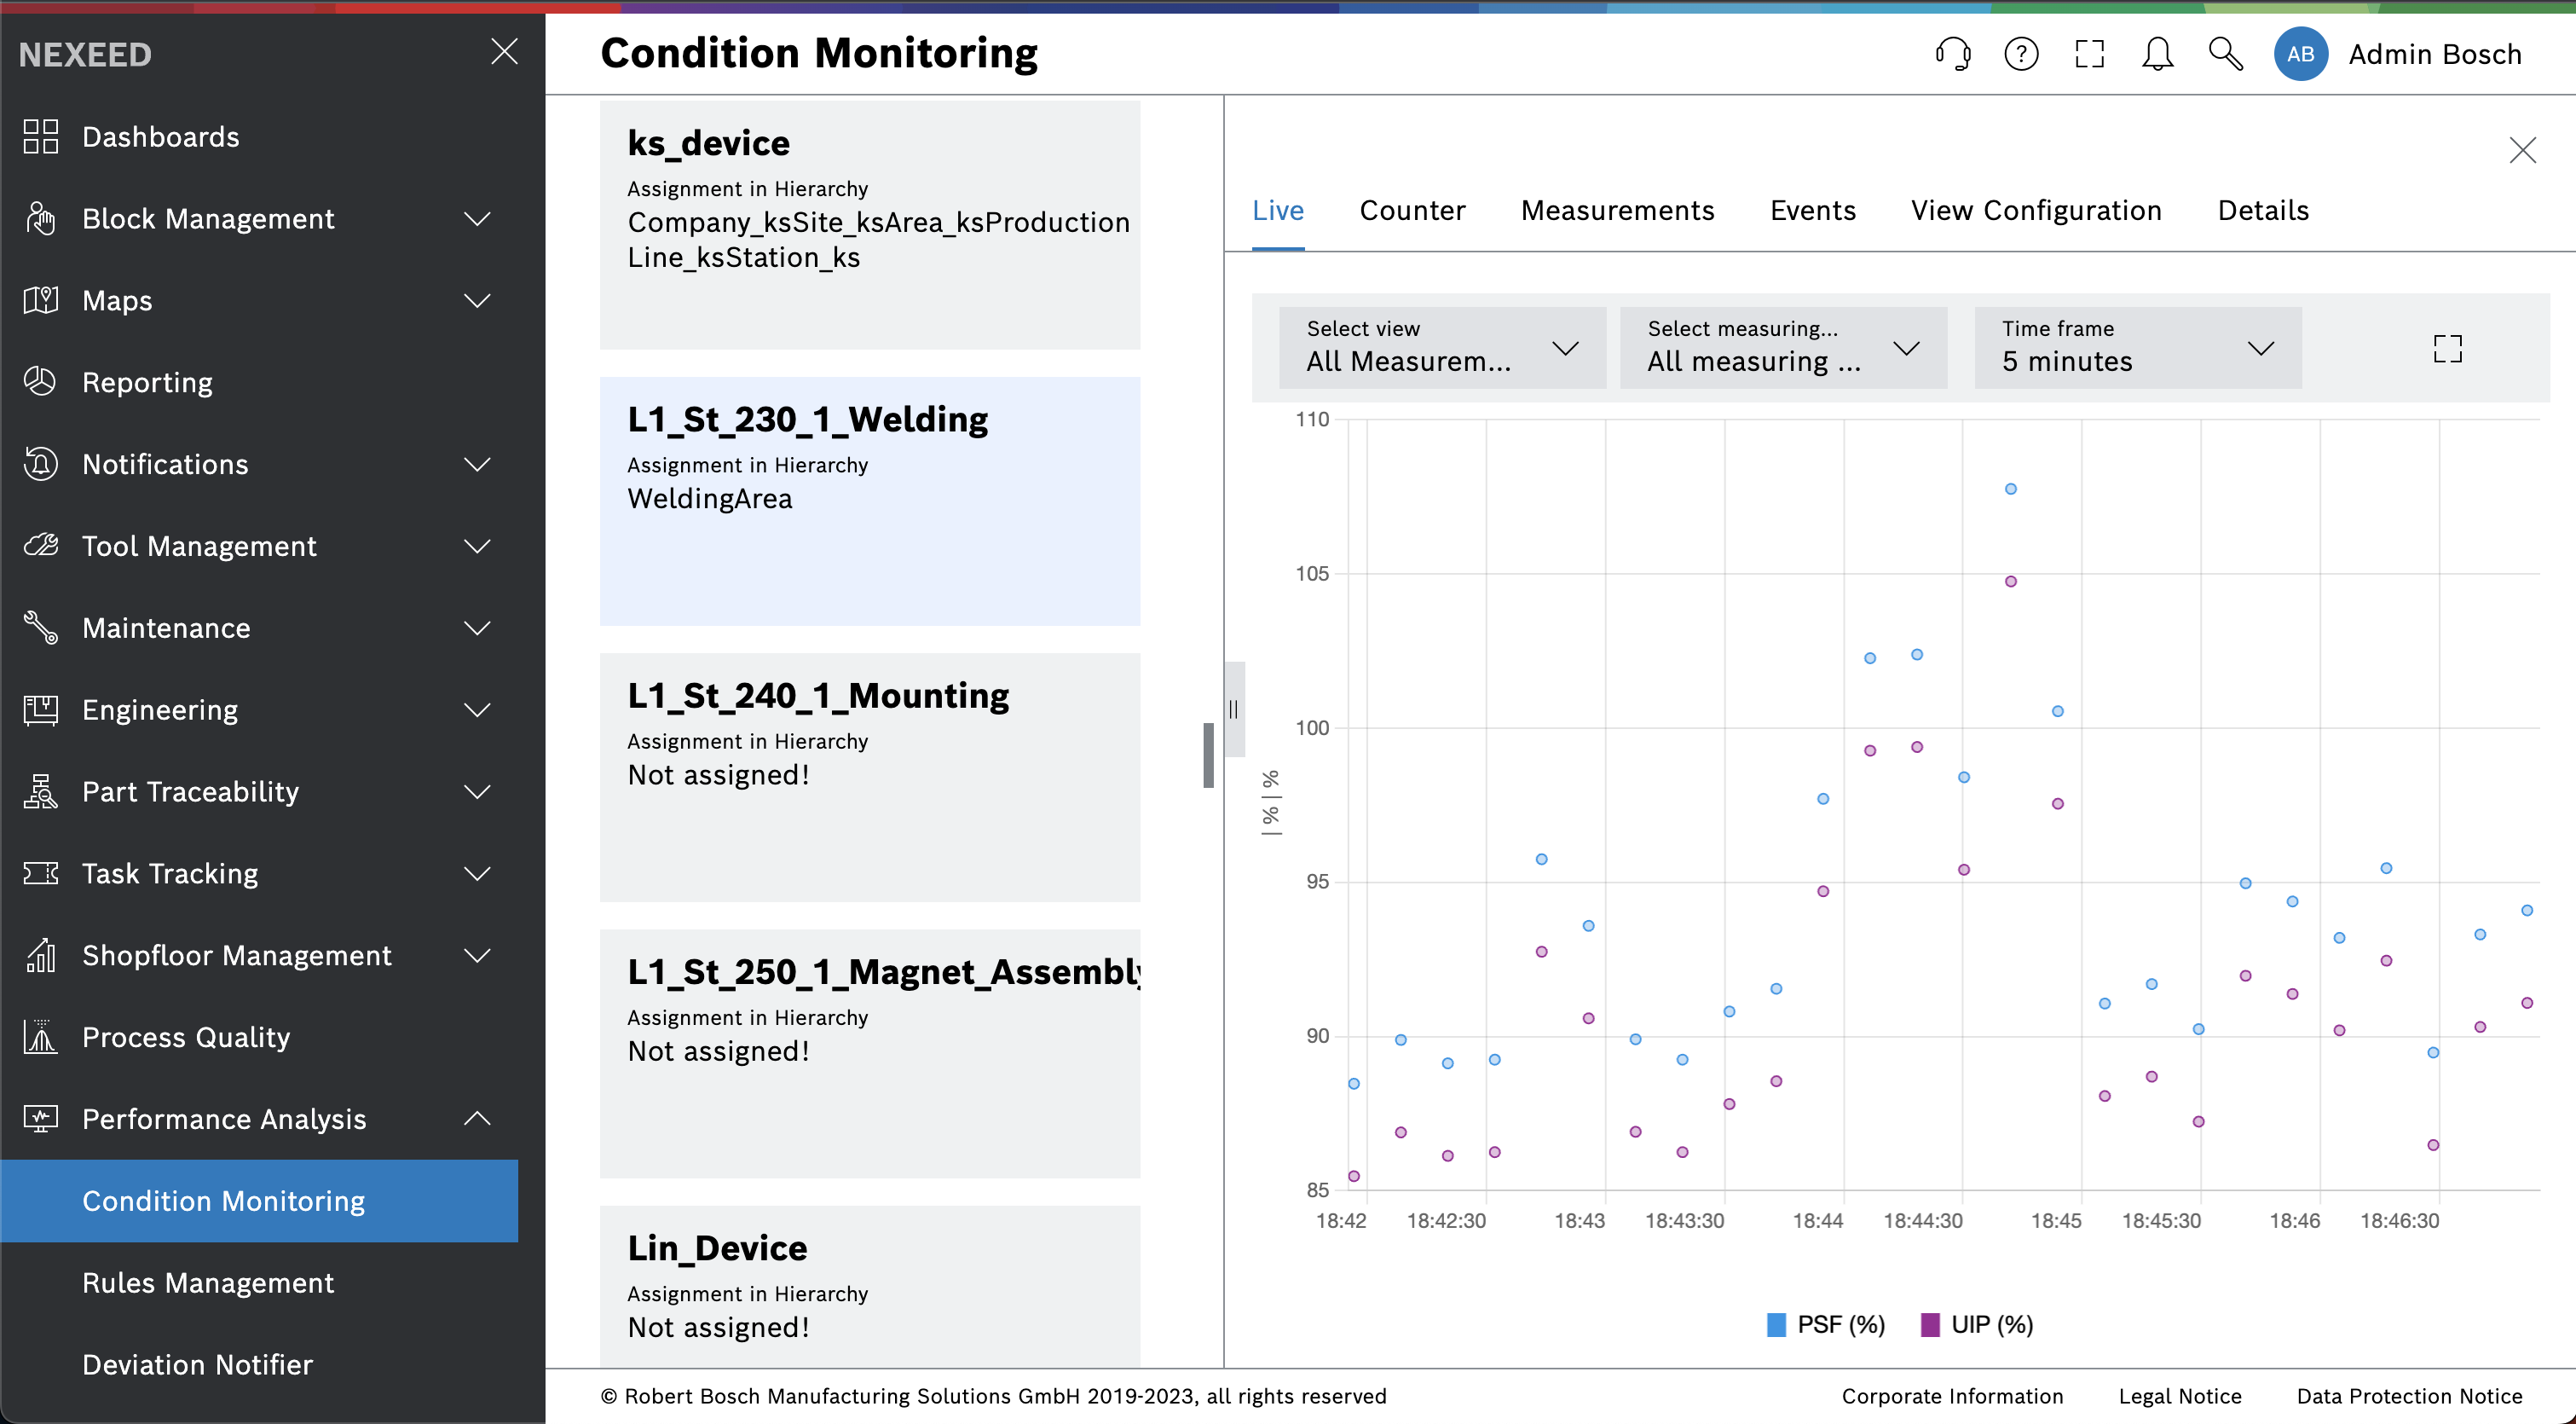Open the Select view dropdown
The image size is (2576, 1424).
[x=1441, y=348]
